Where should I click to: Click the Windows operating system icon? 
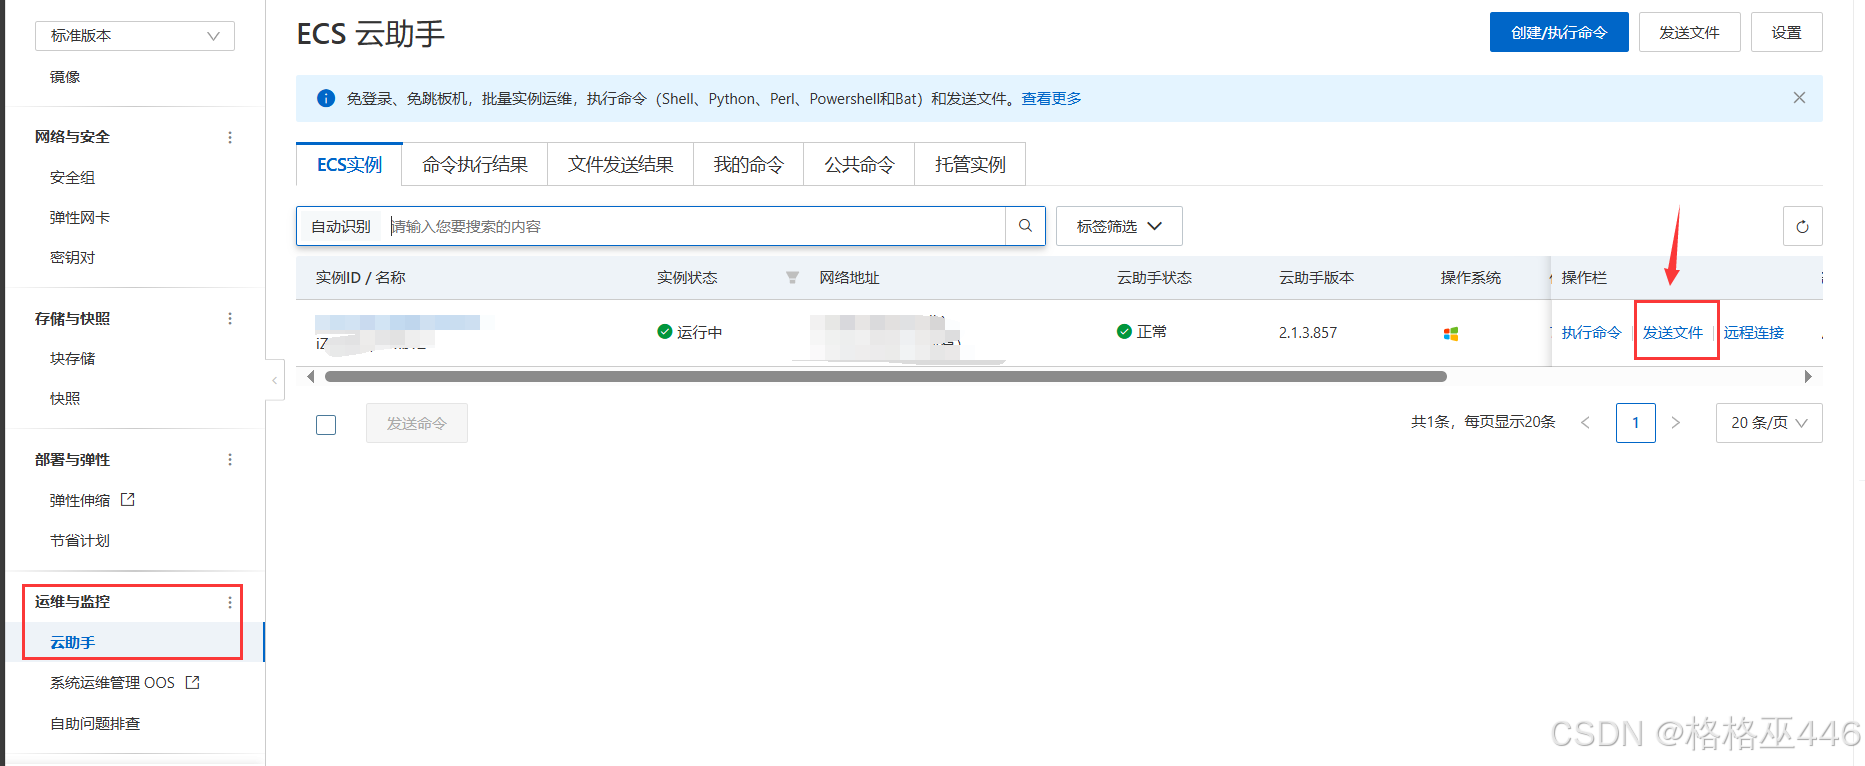click(1451, 333)
